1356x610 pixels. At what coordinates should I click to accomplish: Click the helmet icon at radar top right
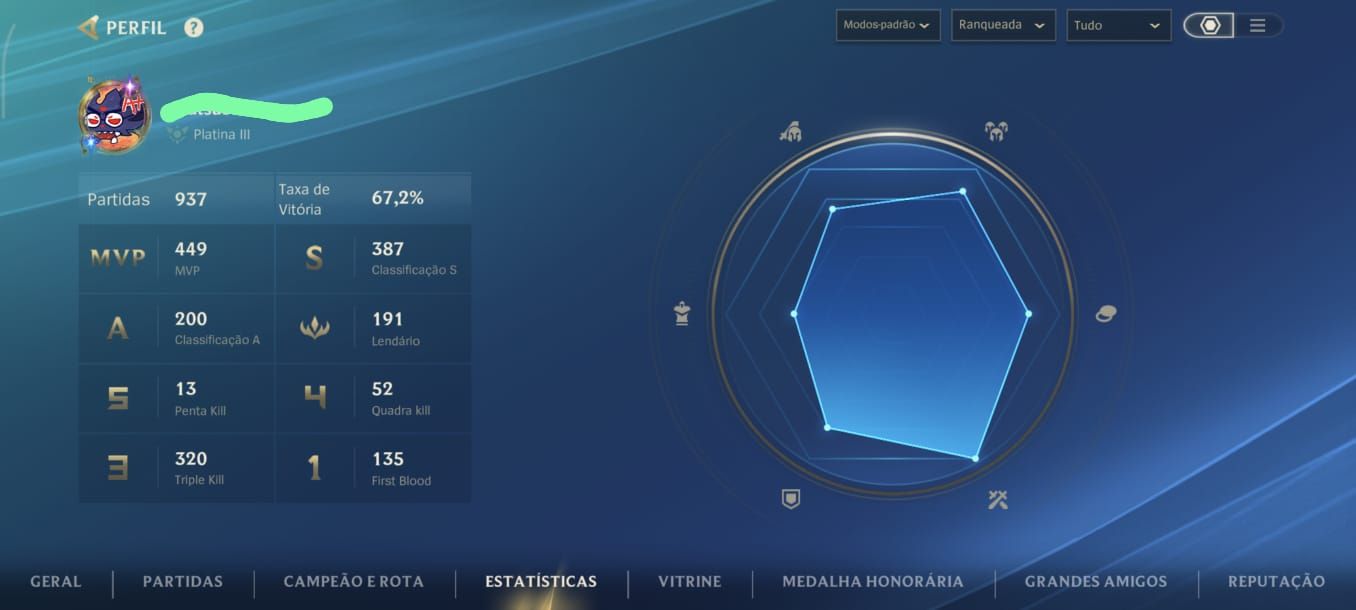coord(996,130)
